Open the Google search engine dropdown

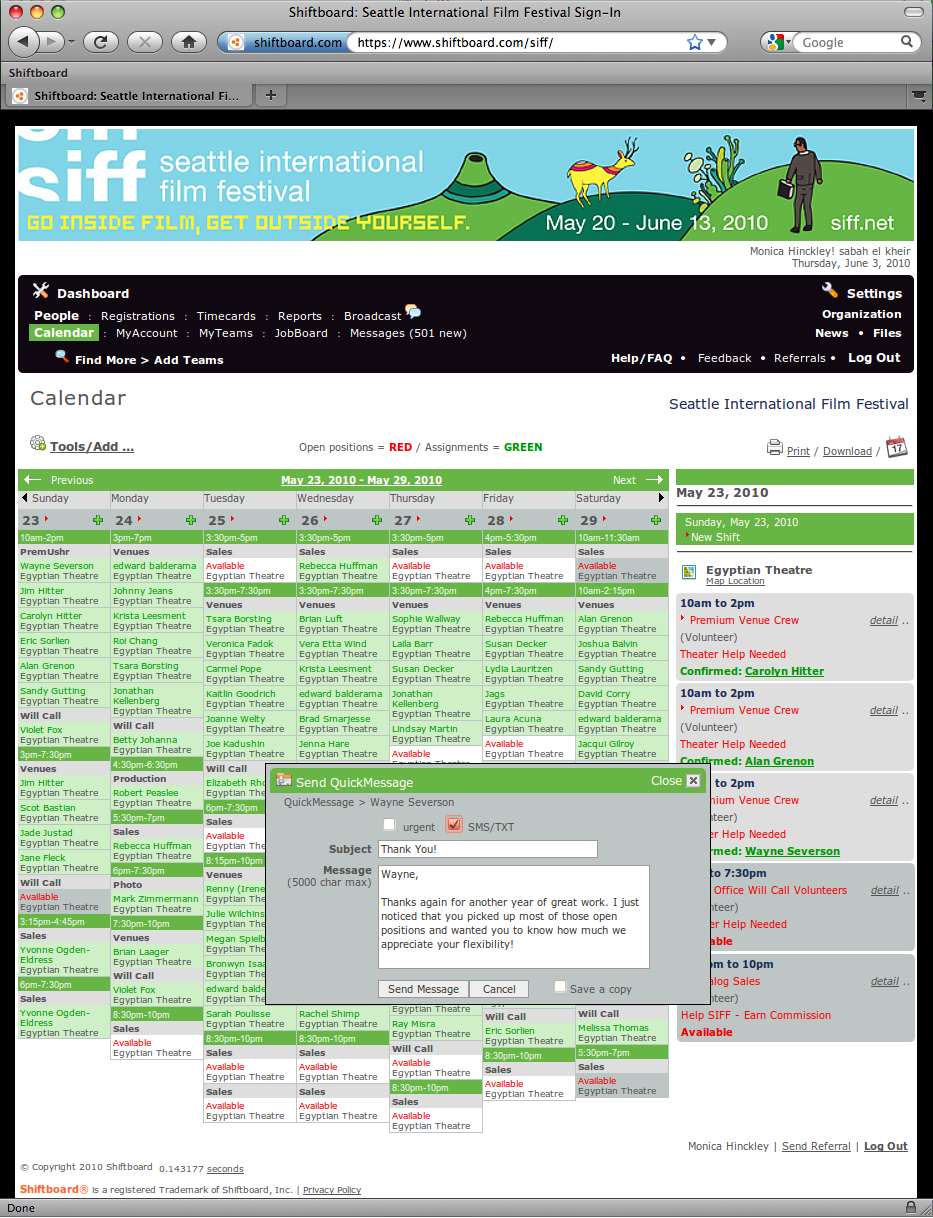coord(790,43)
